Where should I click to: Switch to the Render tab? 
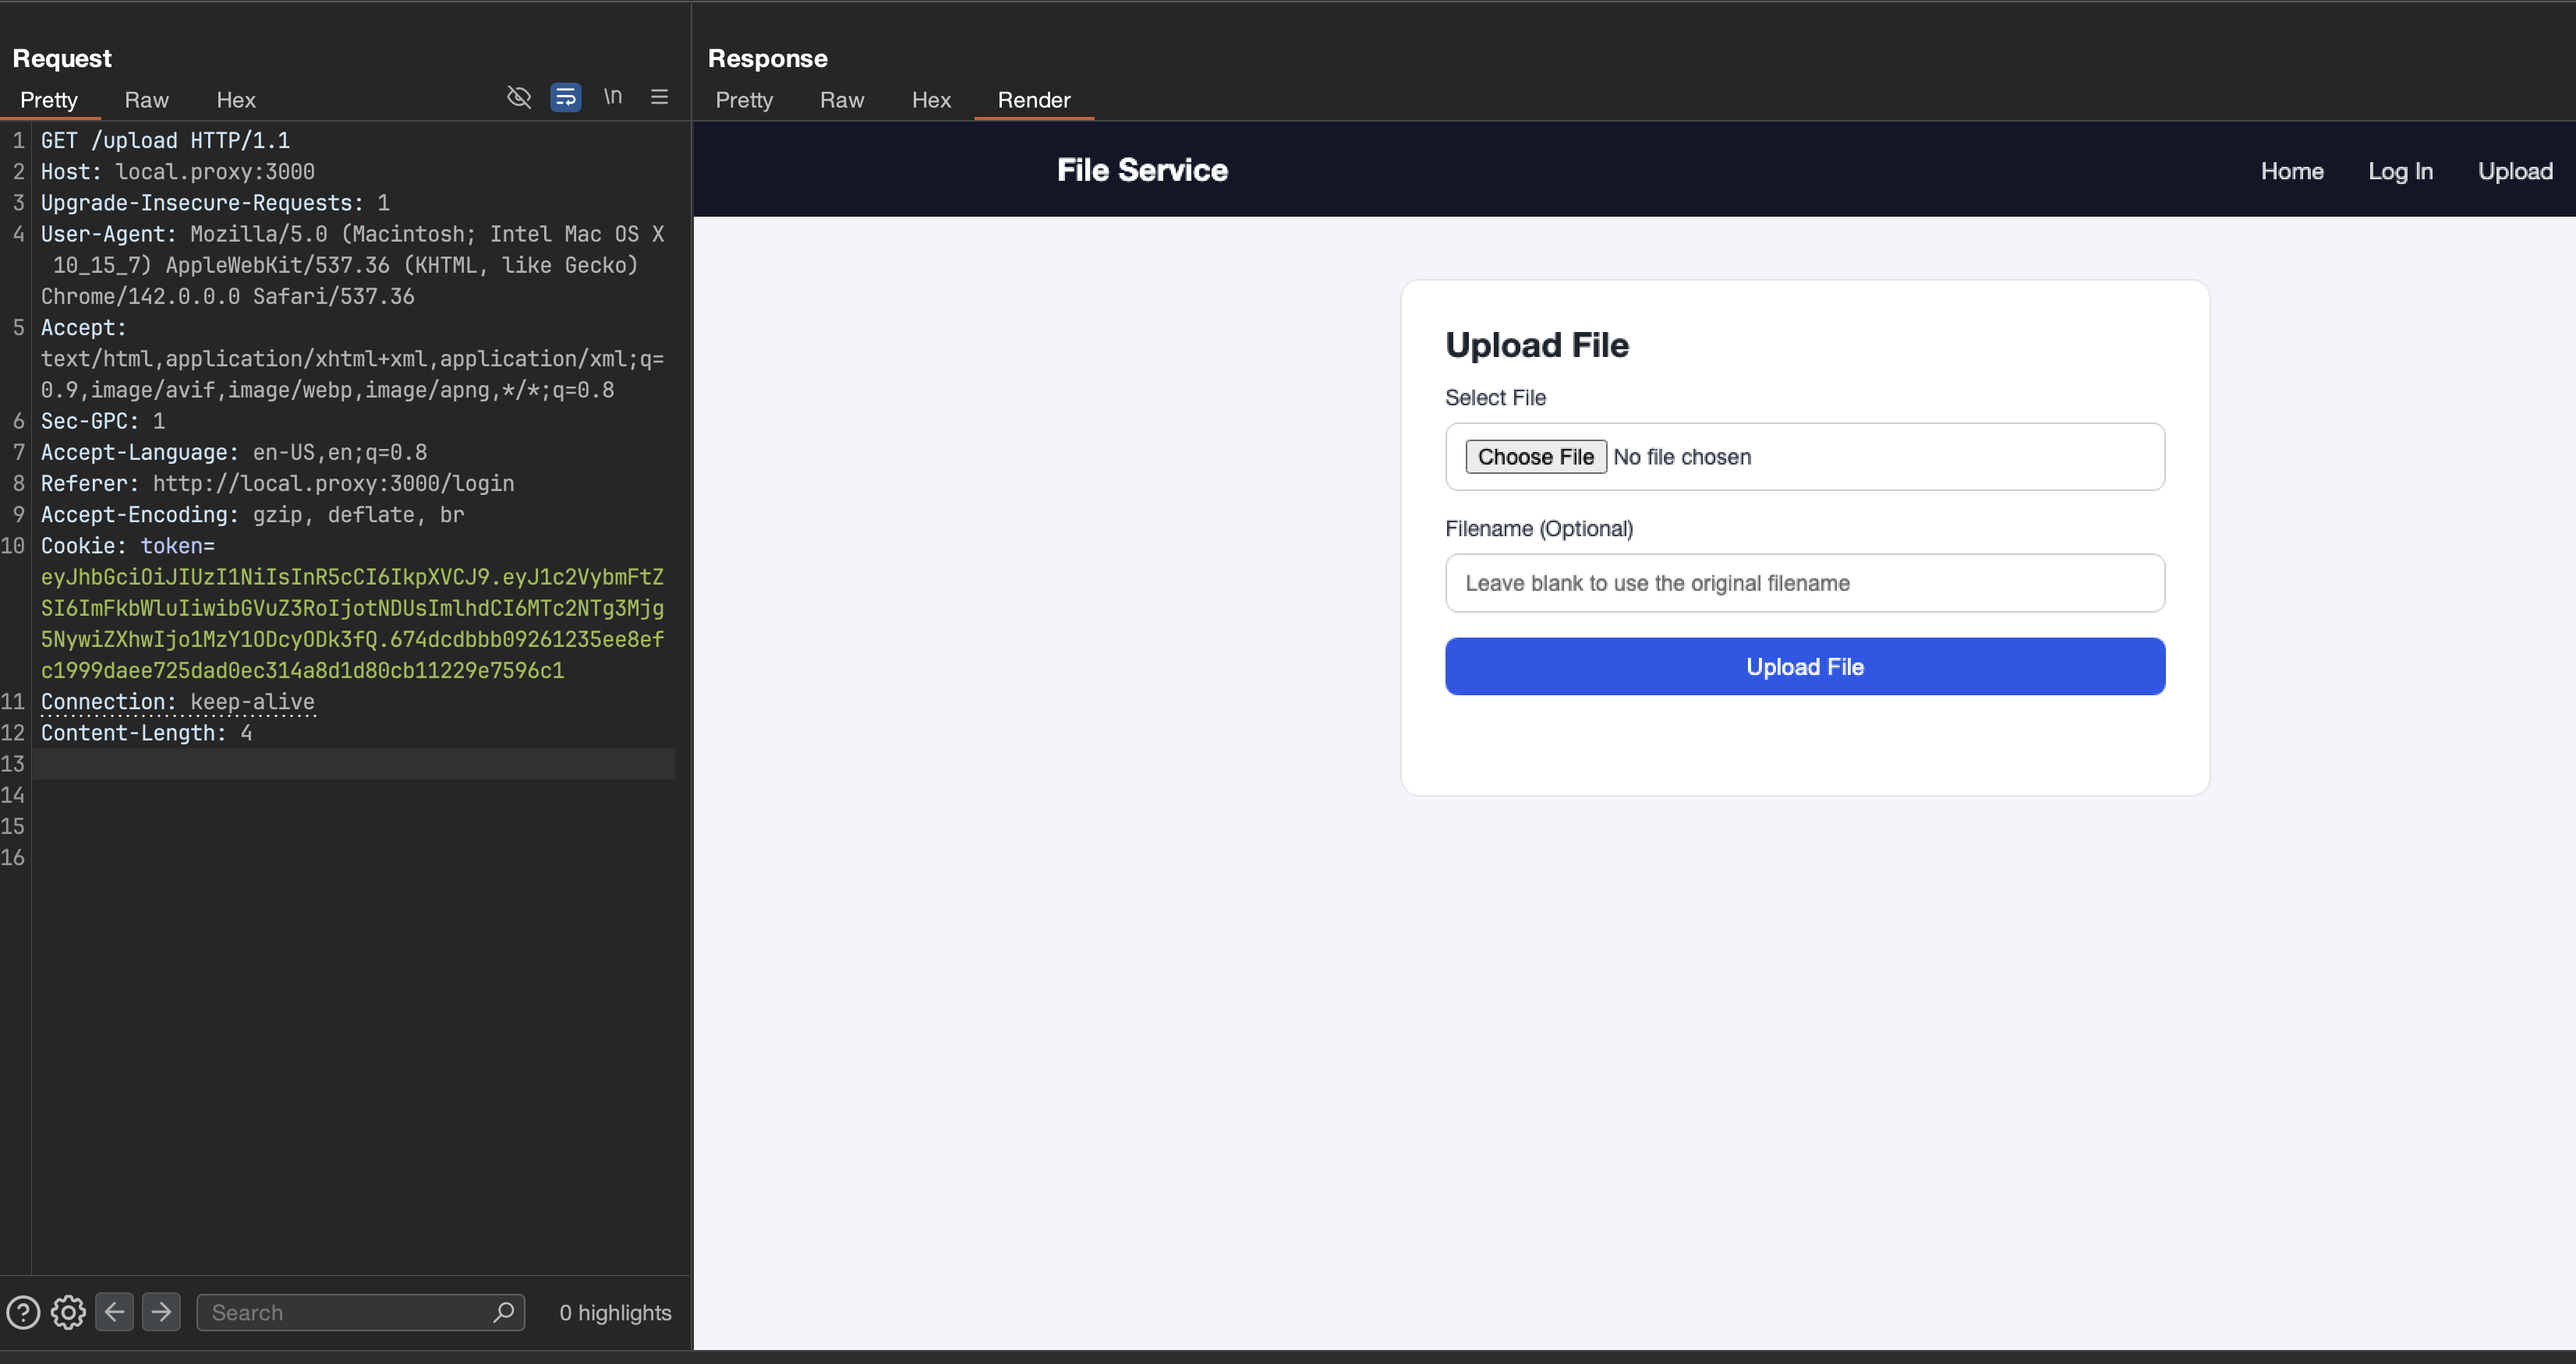1033,99
